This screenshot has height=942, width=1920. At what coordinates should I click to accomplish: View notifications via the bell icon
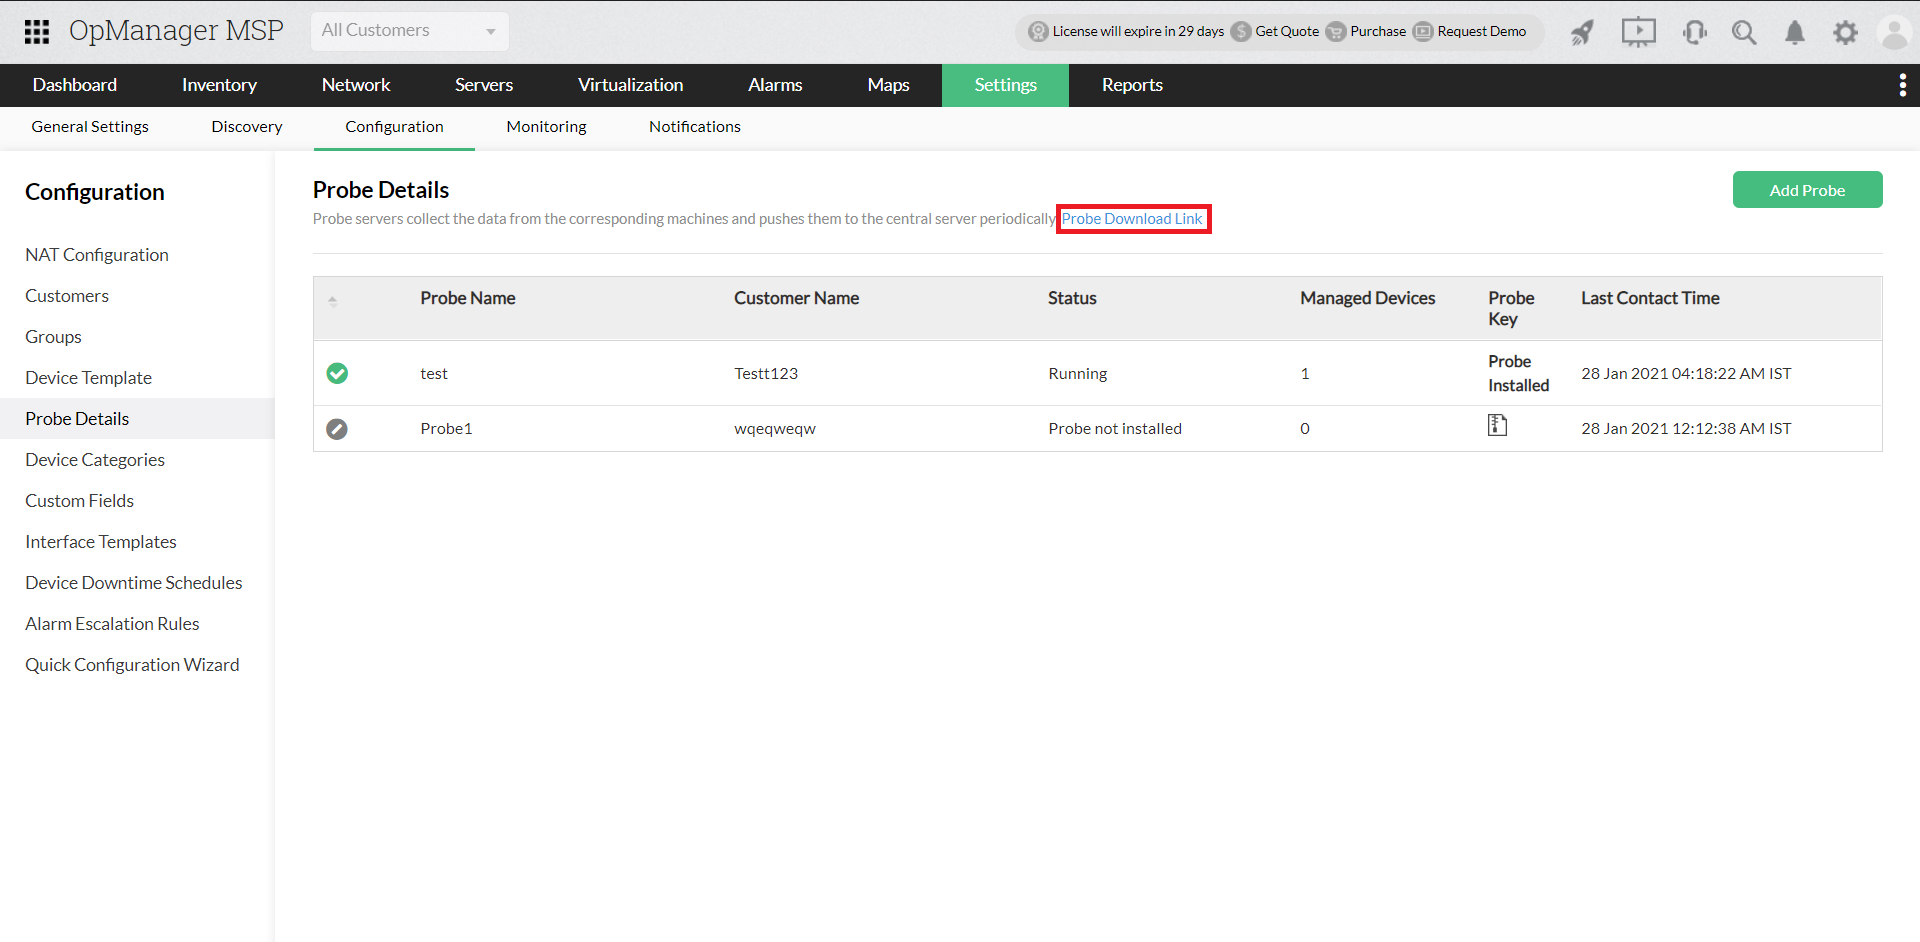[1794, 32]
